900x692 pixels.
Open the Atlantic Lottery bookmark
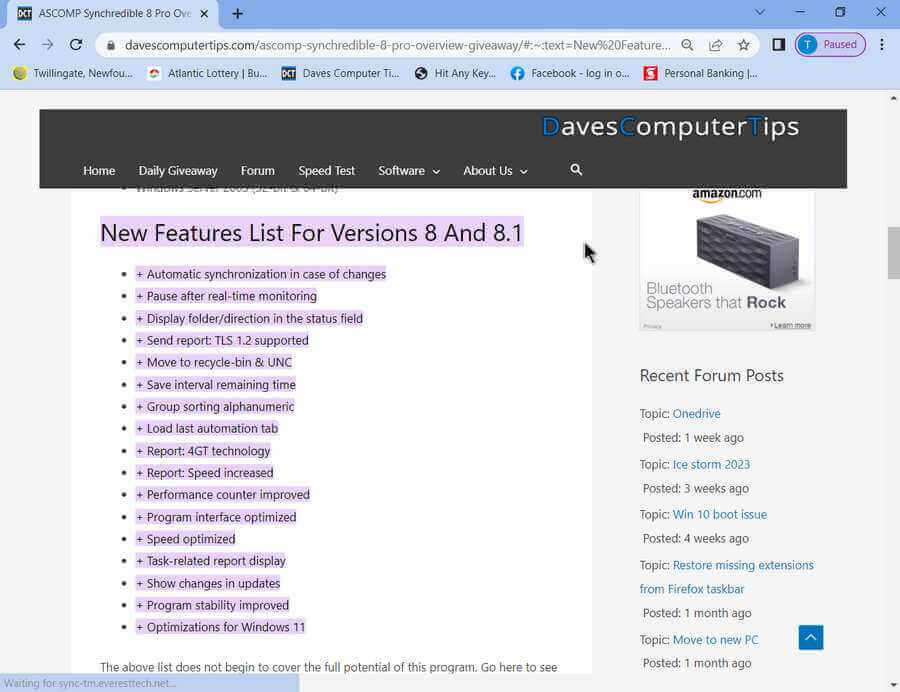[x=208, y=73]
